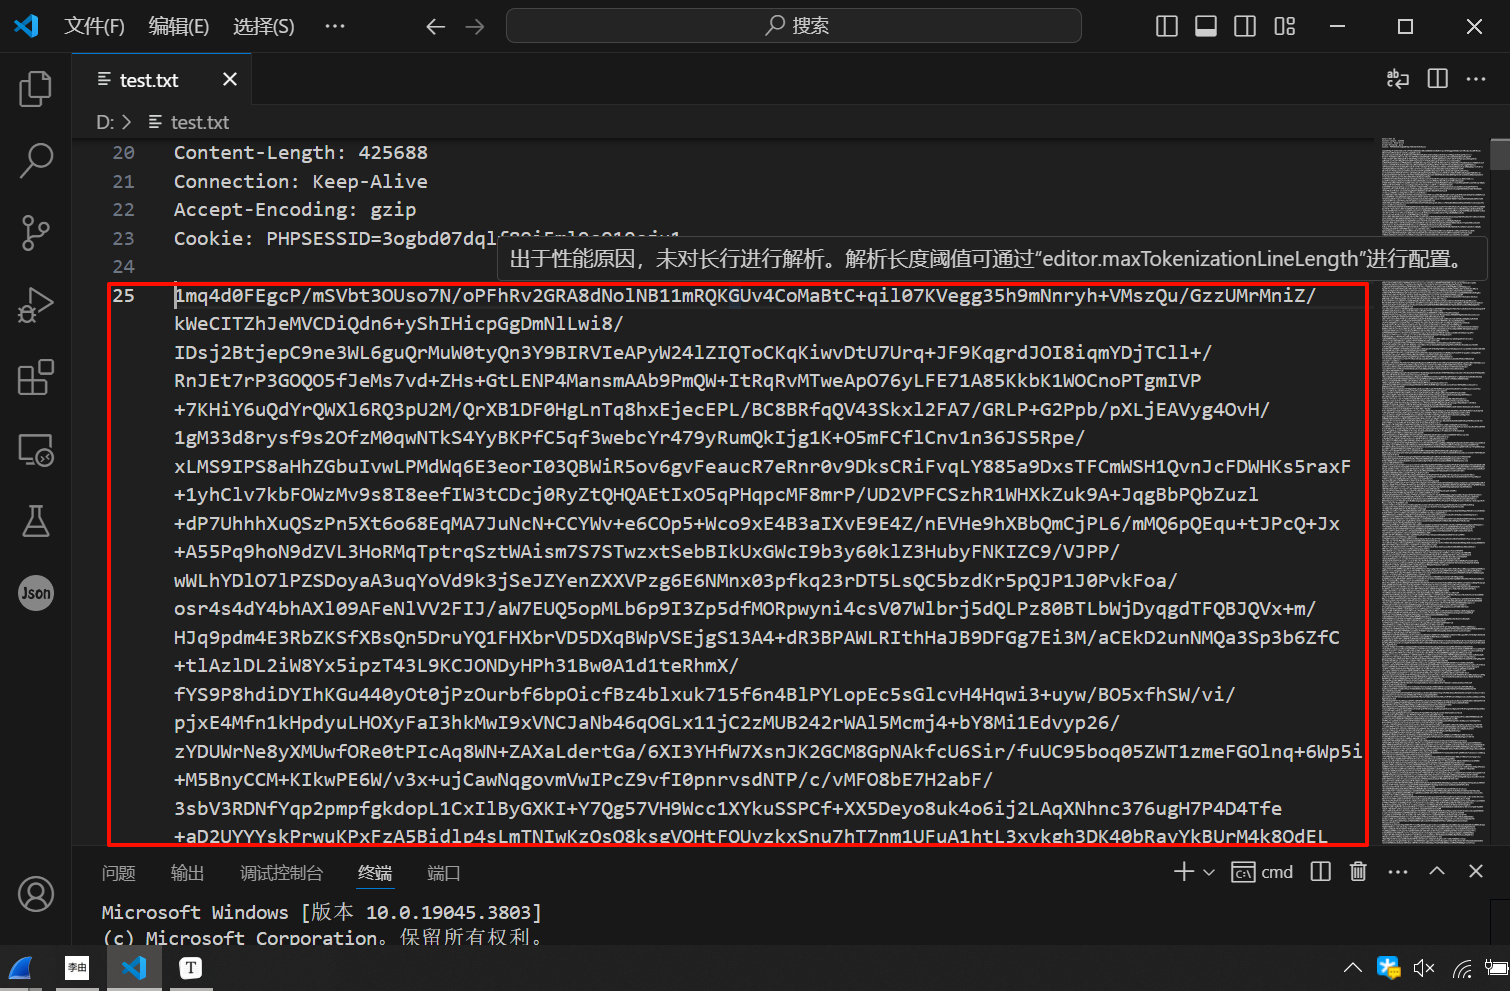Open the Testing flask view
1510x991 pixels.
click(35, 521)
